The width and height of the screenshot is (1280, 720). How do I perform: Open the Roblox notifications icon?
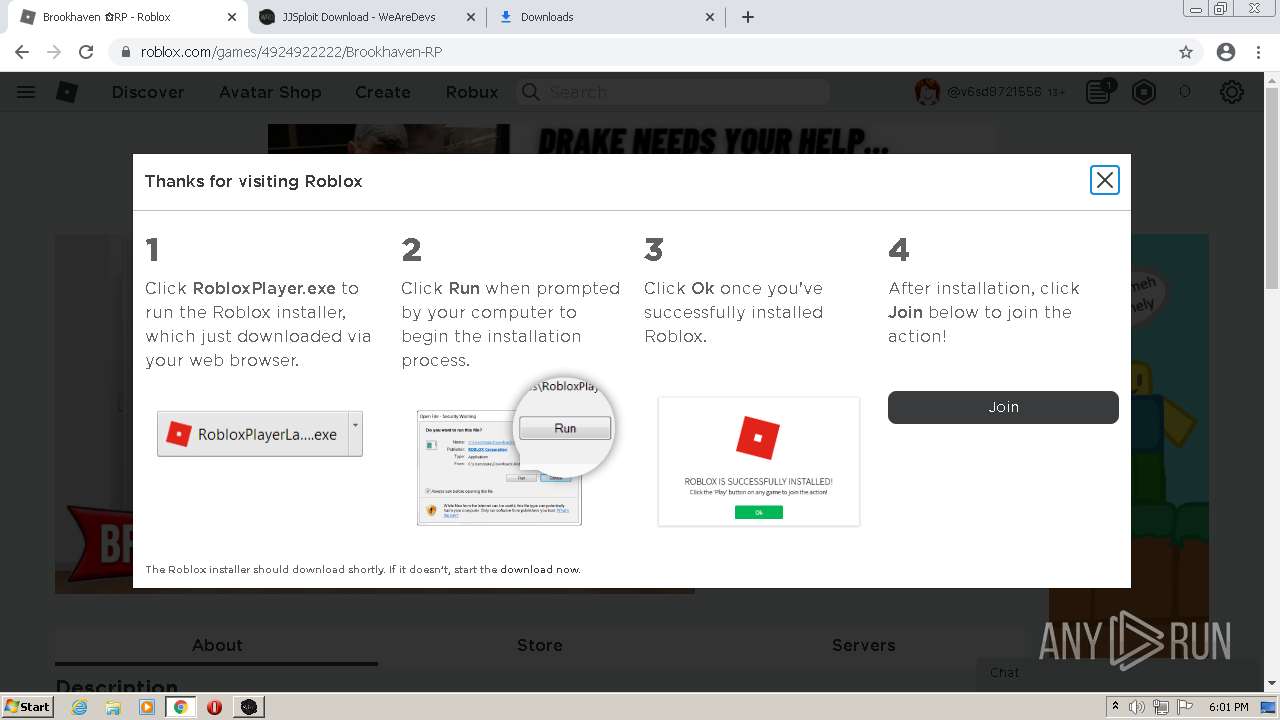(x=1099, y=92)
